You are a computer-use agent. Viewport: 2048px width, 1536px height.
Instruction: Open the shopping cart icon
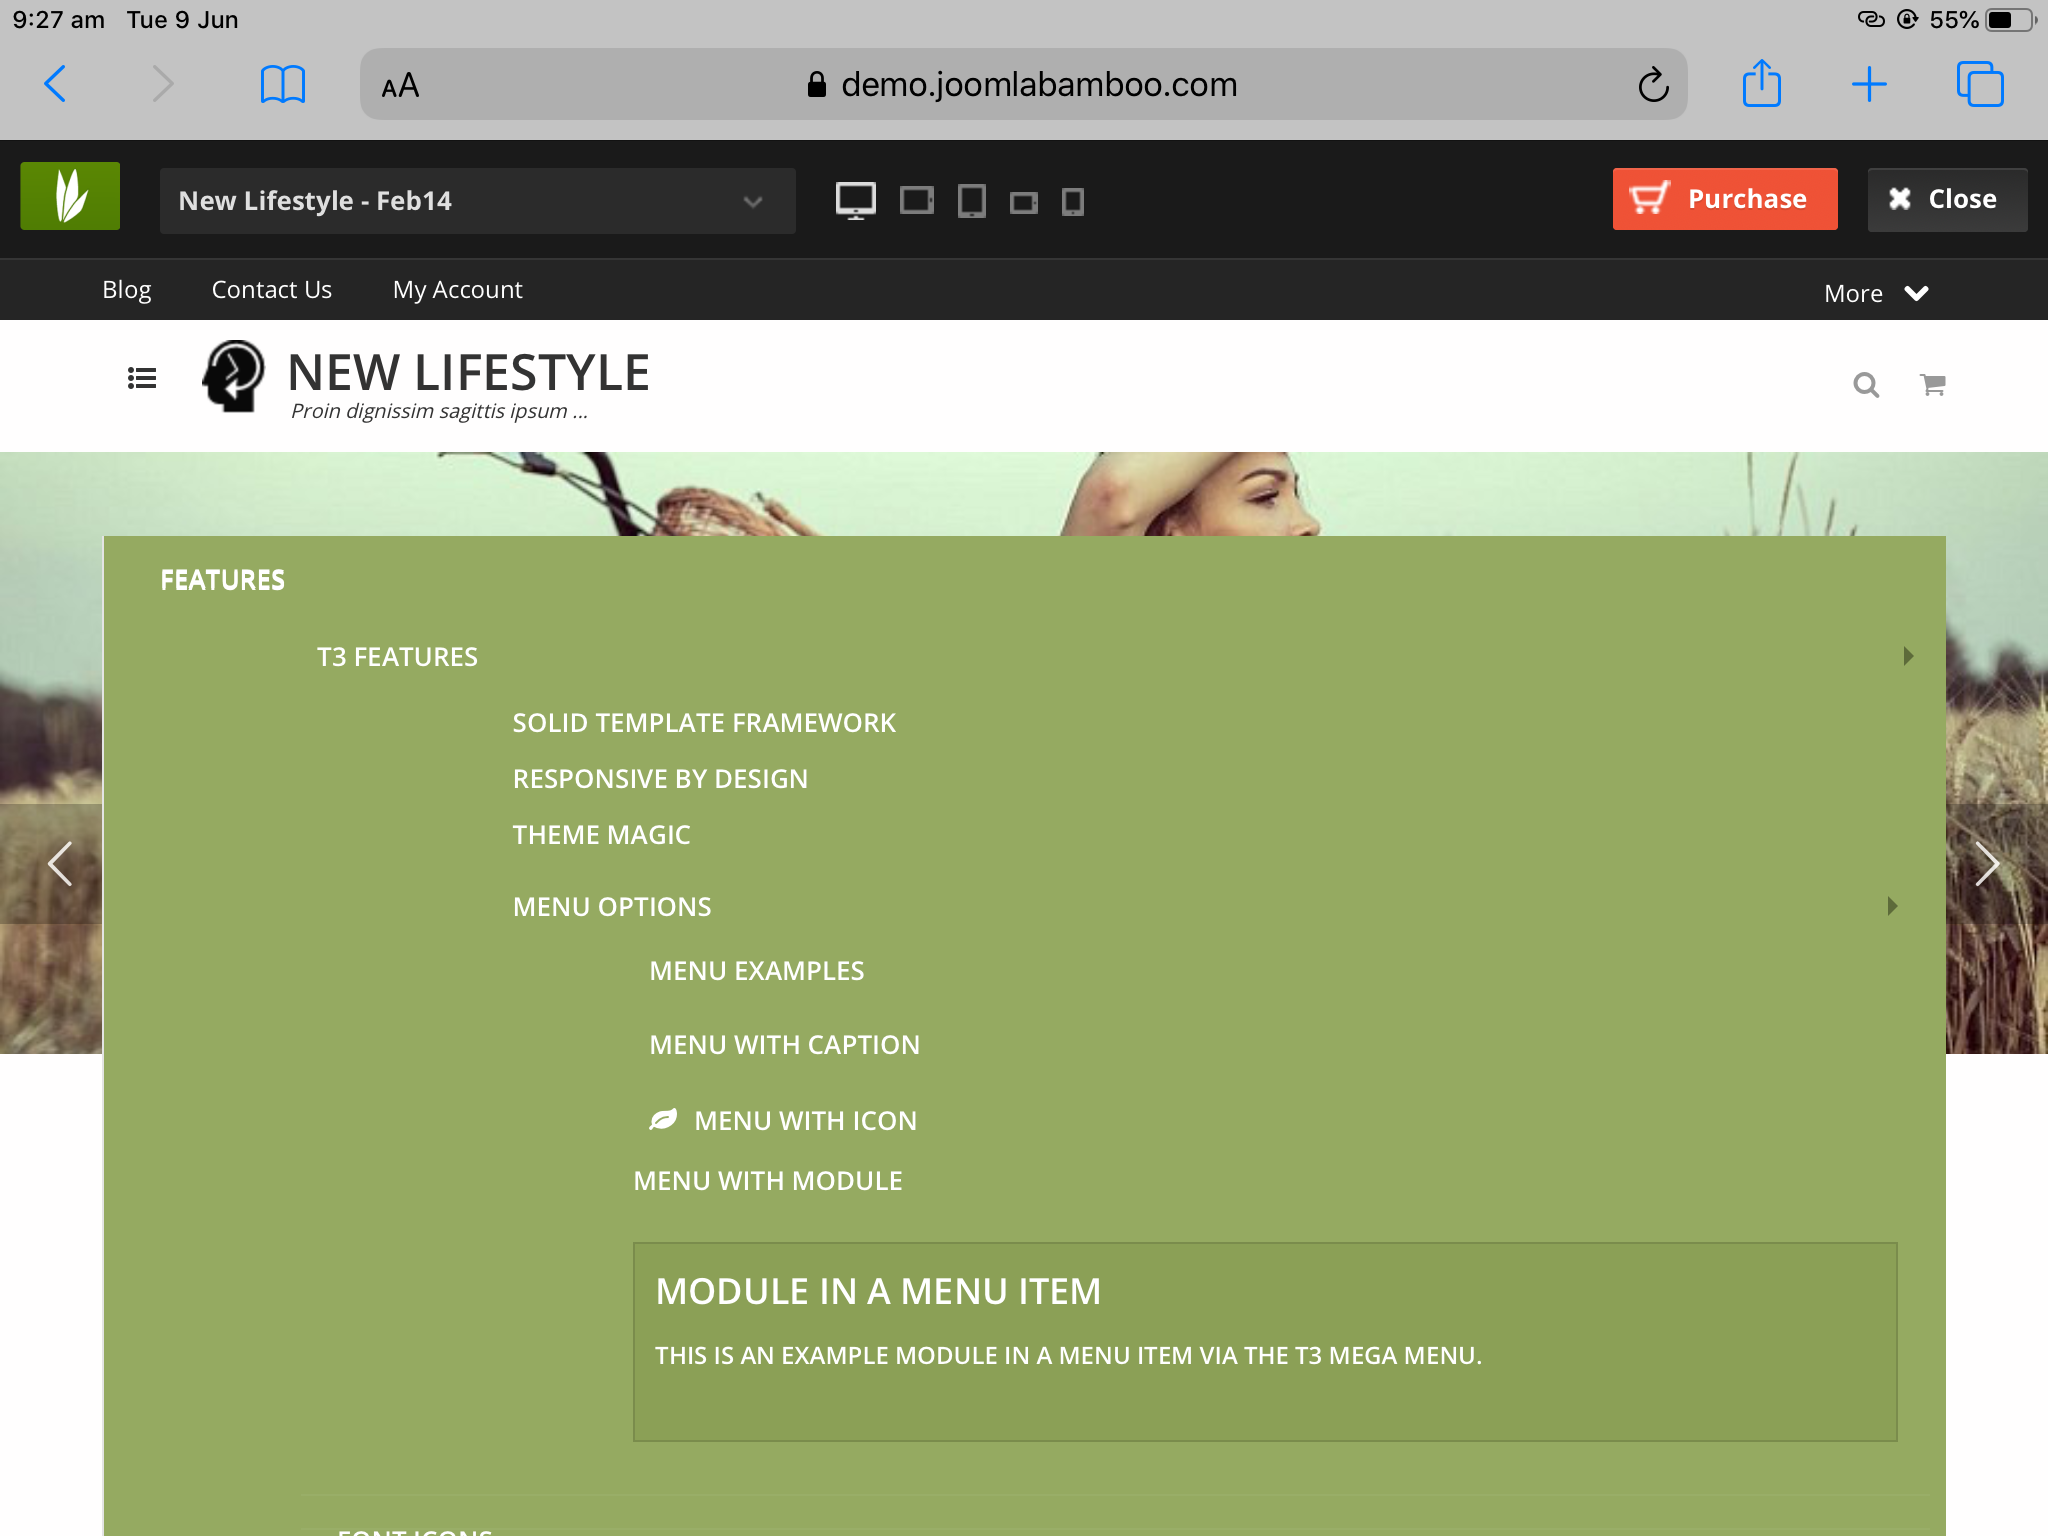(x=1932, y=385)
